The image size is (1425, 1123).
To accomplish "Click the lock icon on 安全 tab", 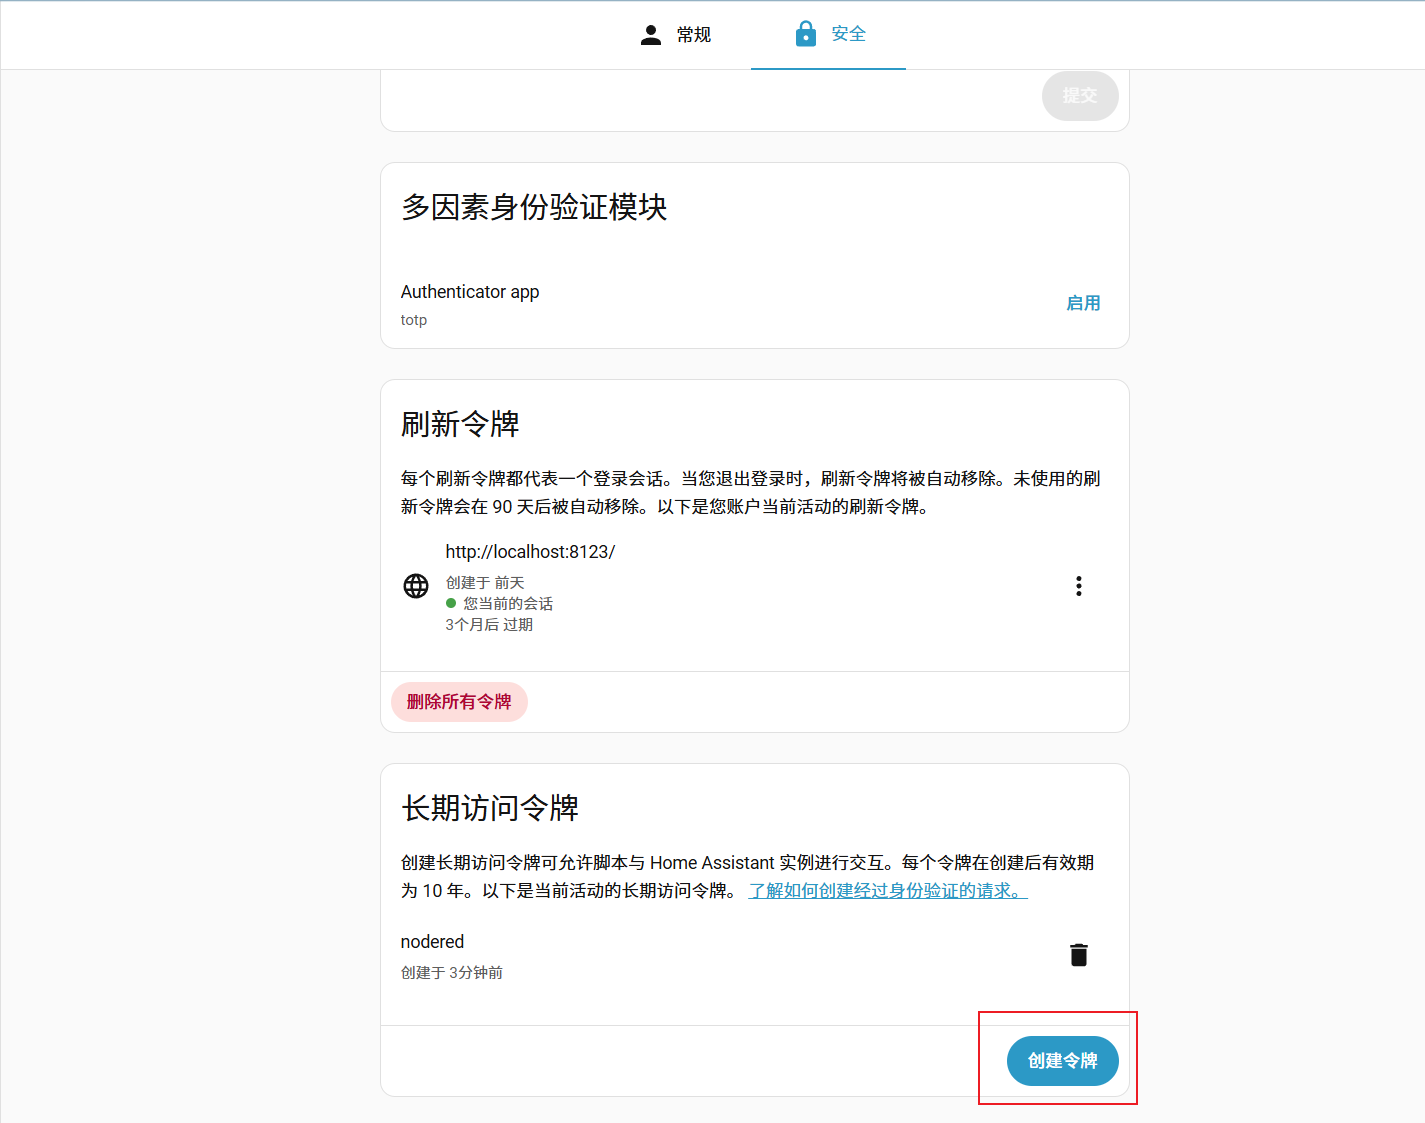I will (x=806, y=33).
